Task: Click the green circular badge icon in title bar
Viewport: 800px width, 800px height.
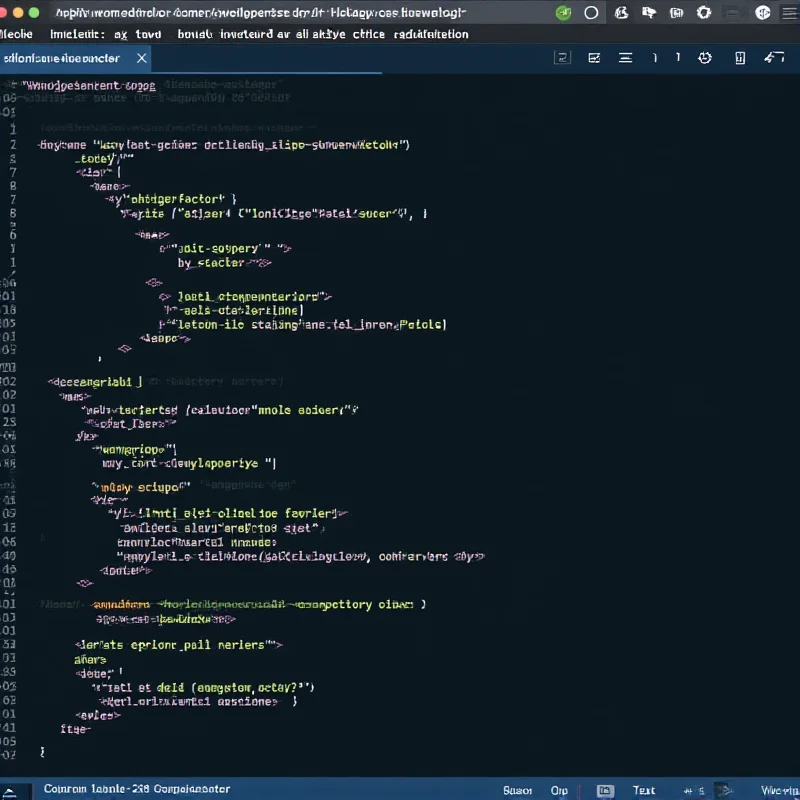Action: coord(563,13)
